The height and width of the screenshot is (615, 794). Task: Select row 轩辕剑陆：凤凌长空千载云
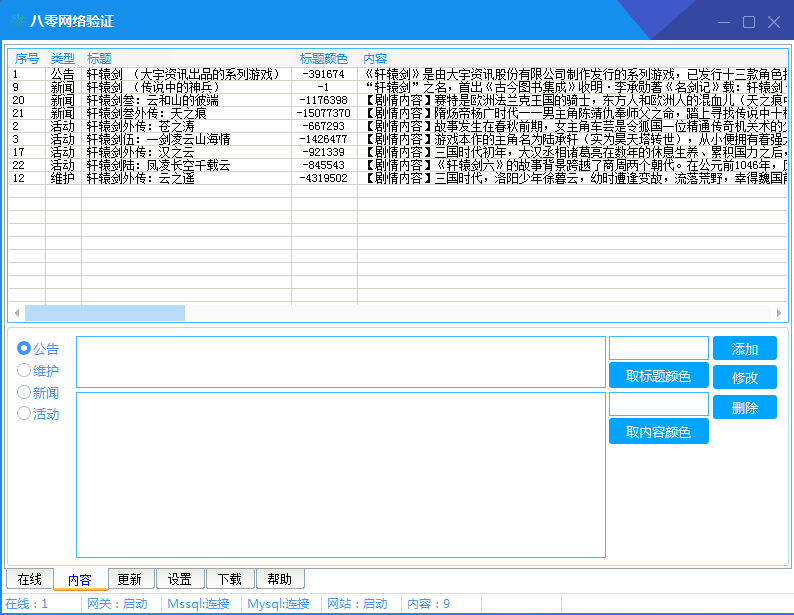click(x=398, y=165)
